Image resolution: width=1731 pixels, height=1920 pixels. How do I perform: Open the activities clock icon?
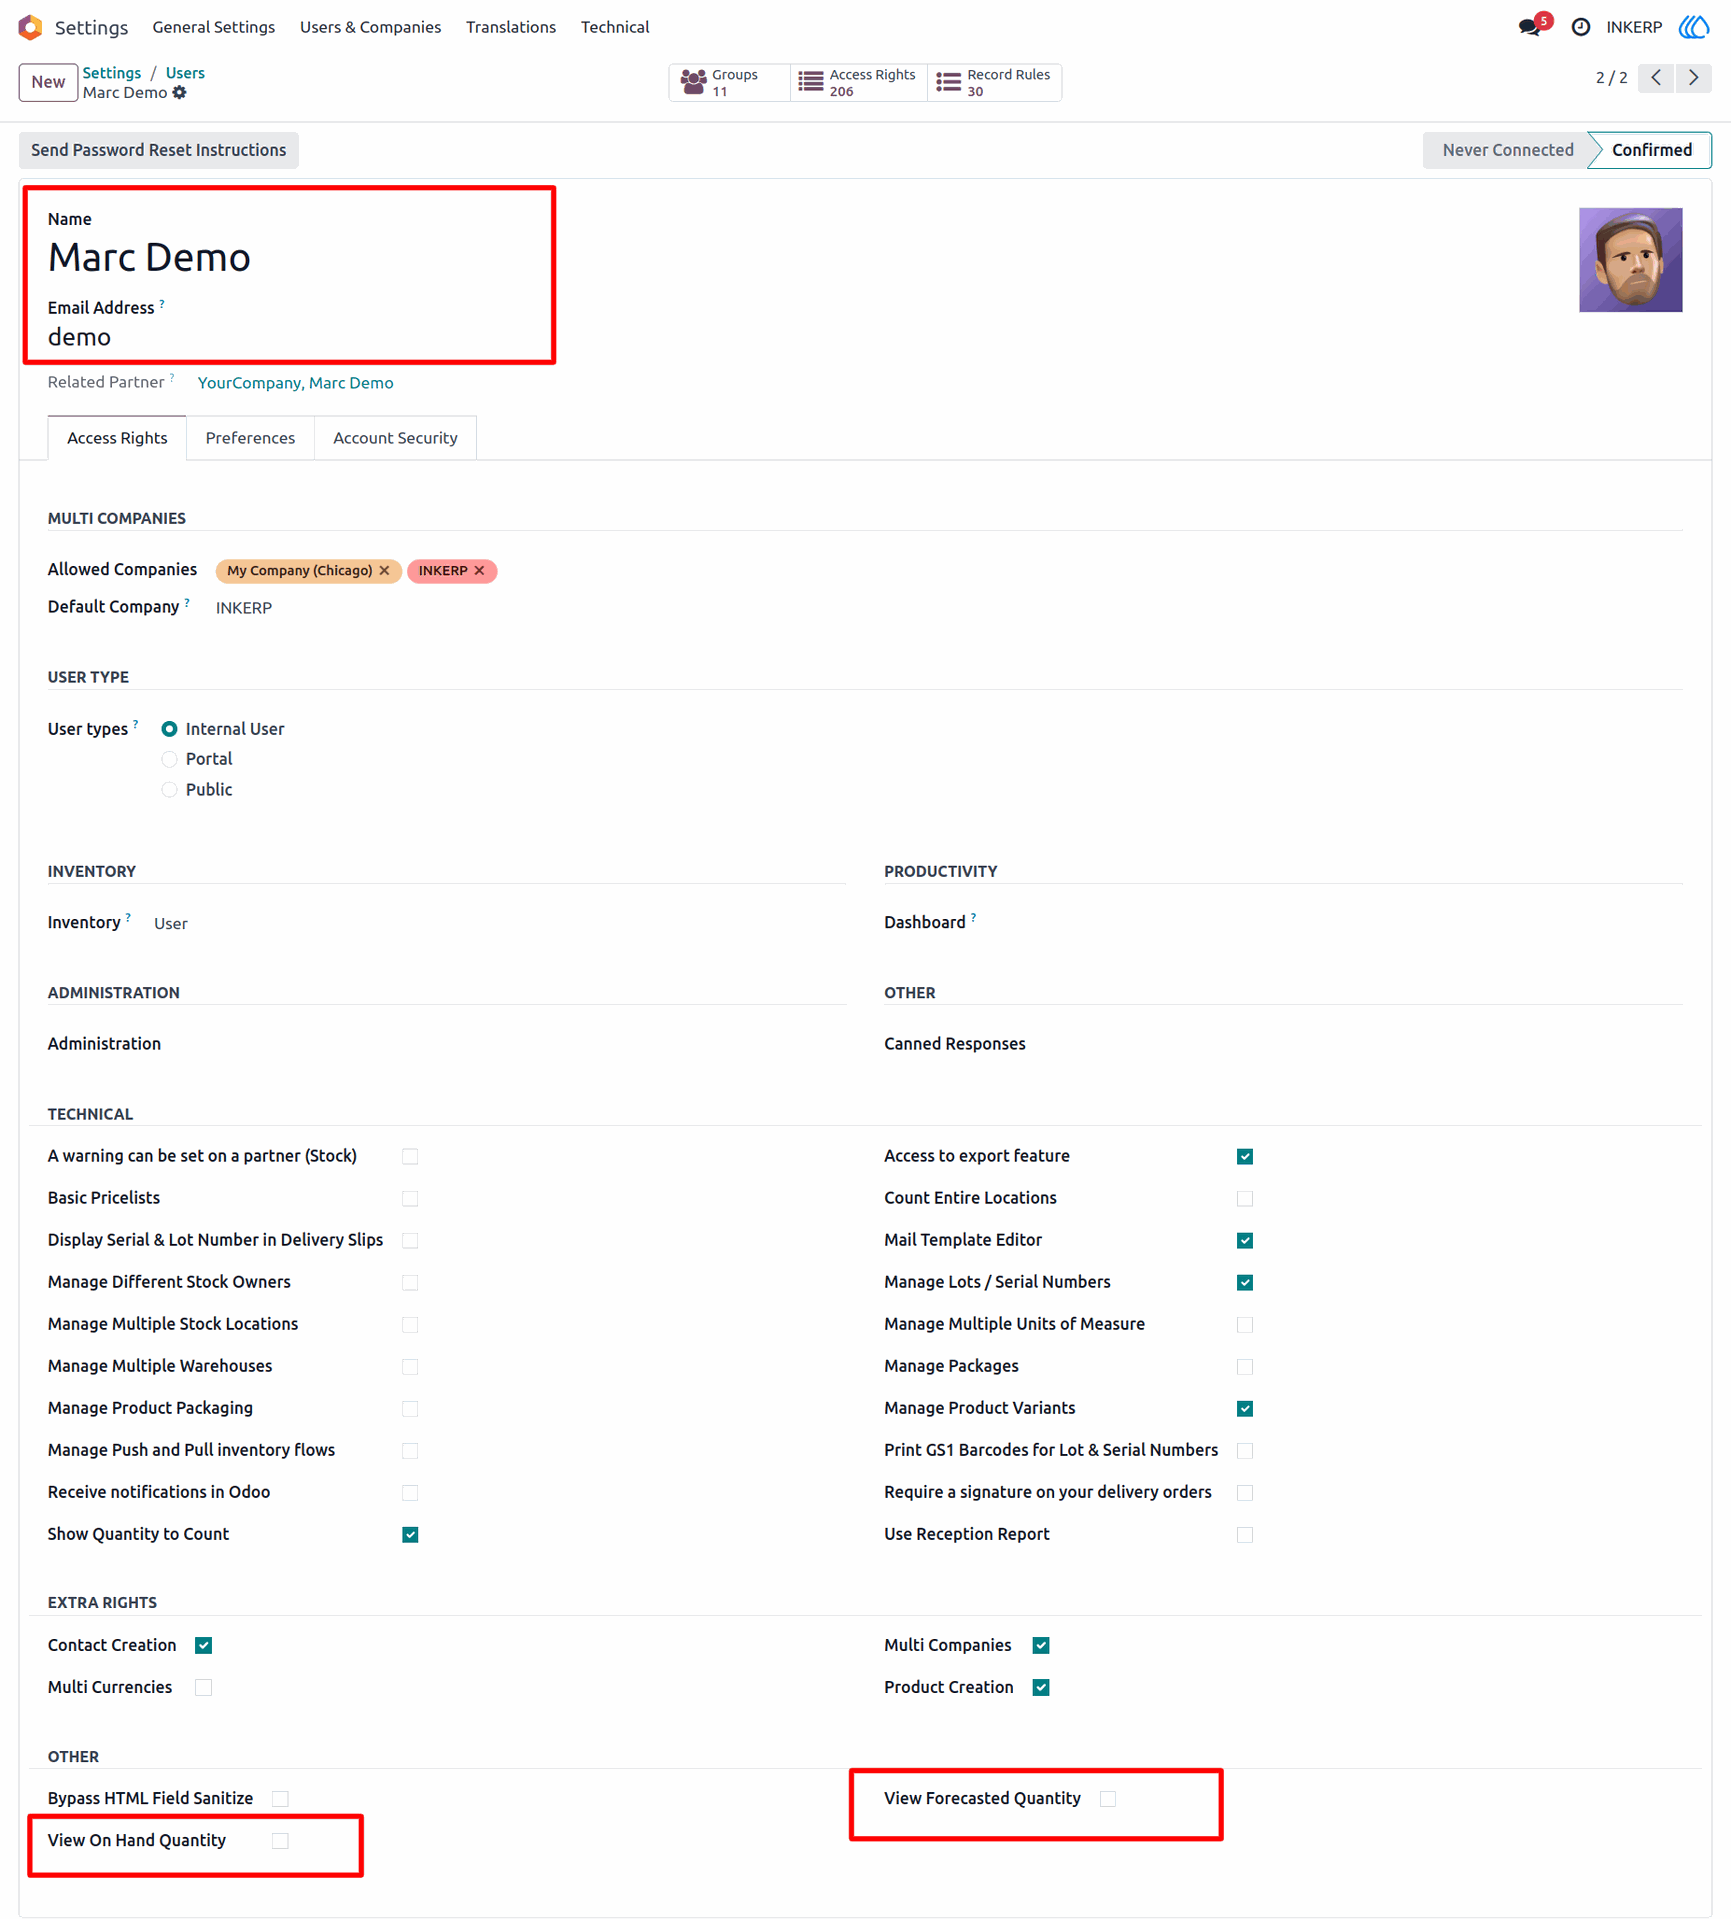[x=1580, y=27]
